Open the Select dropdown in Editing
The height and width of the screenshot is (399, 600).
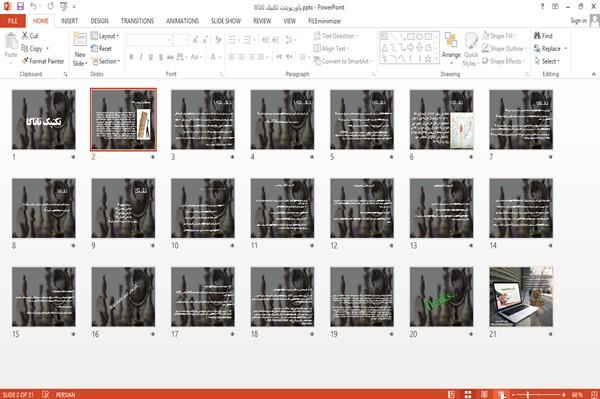coord(547,61)
